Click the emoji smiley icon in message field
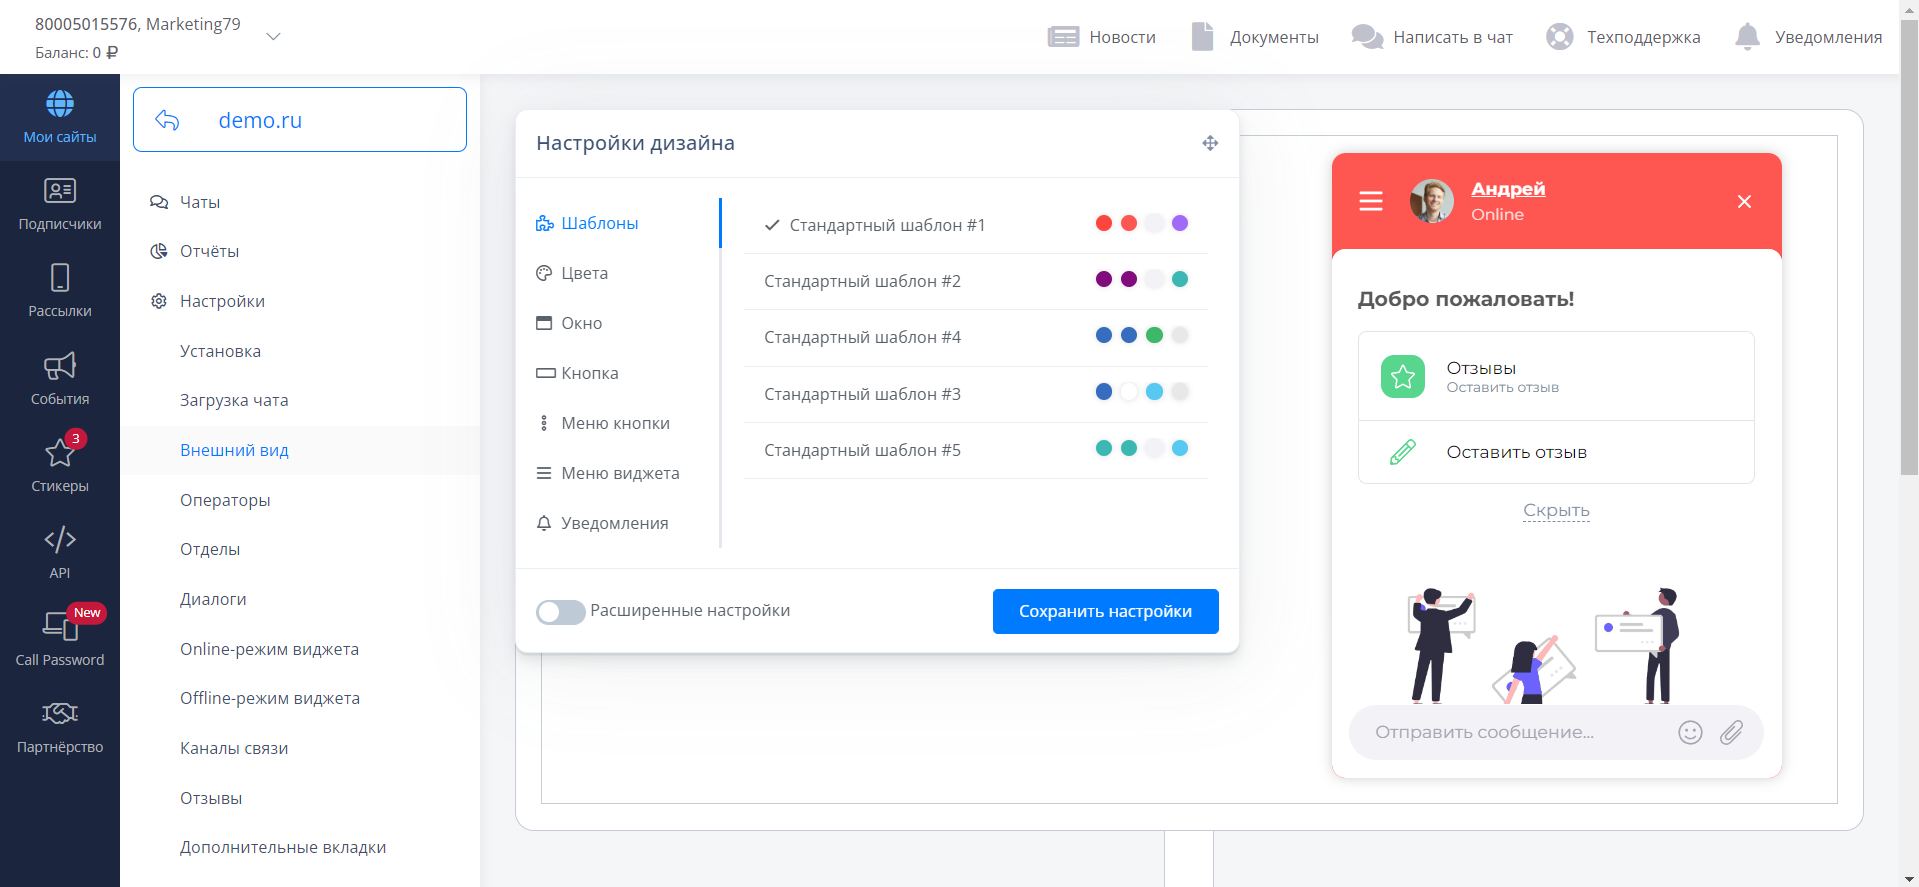This screenshot has height=887, width=1919. click(x=1690, y=732)
